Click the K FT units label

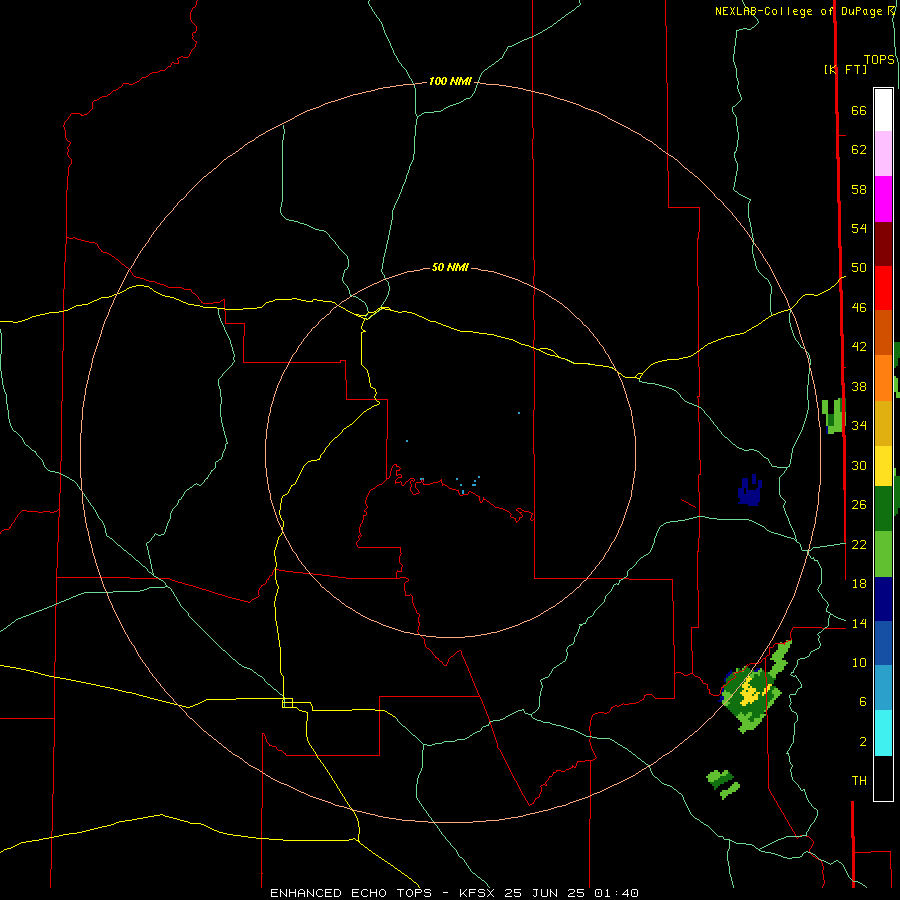(845, 70)
